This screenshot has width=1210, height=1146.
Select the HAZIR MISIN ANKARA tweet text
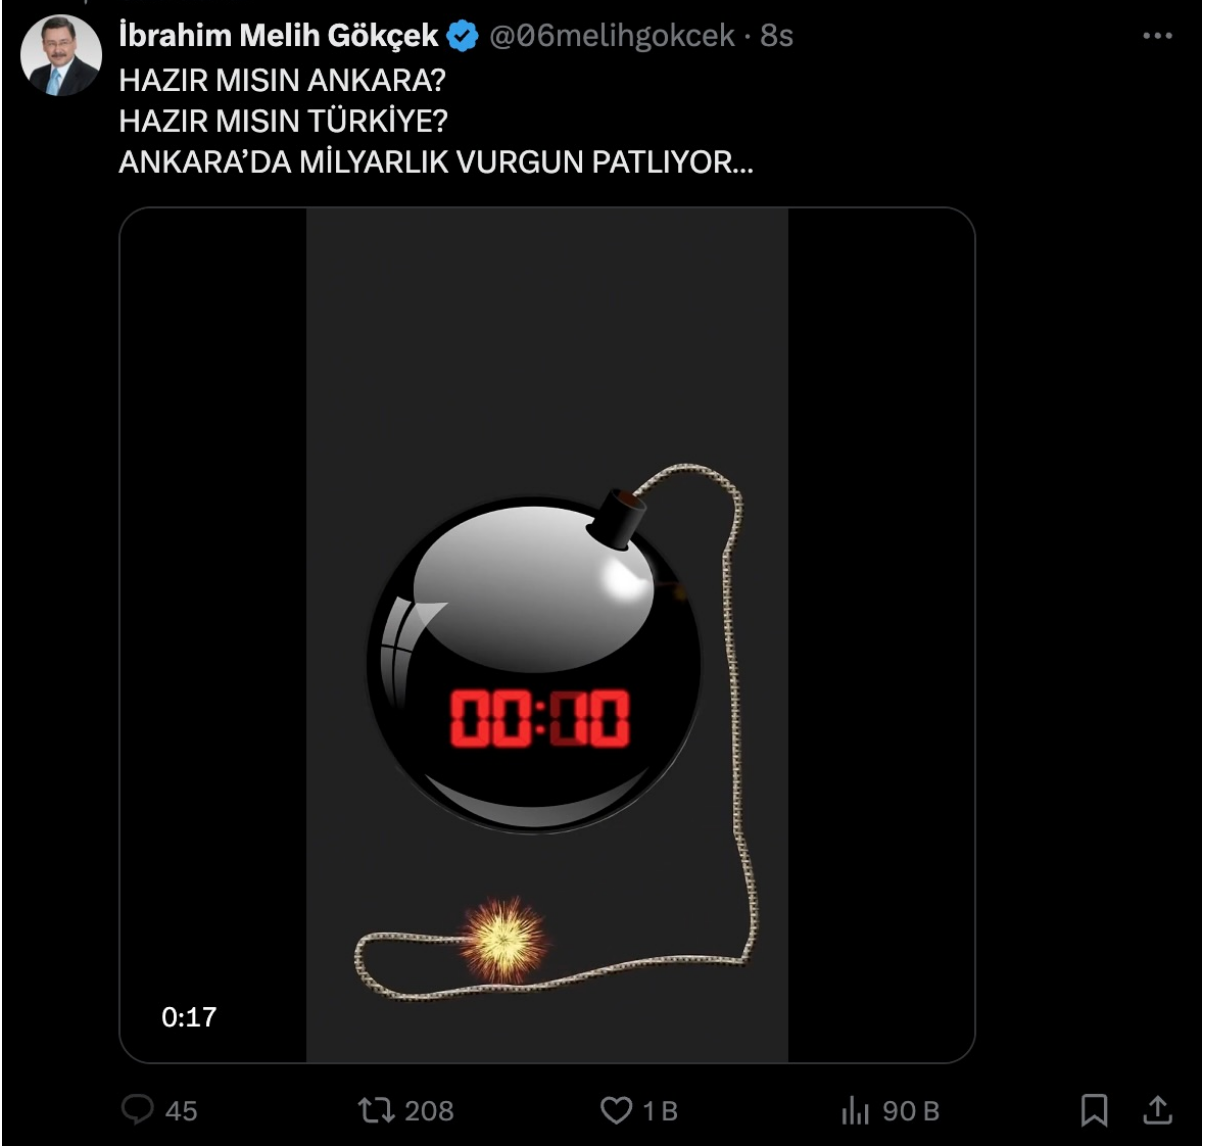282,80
